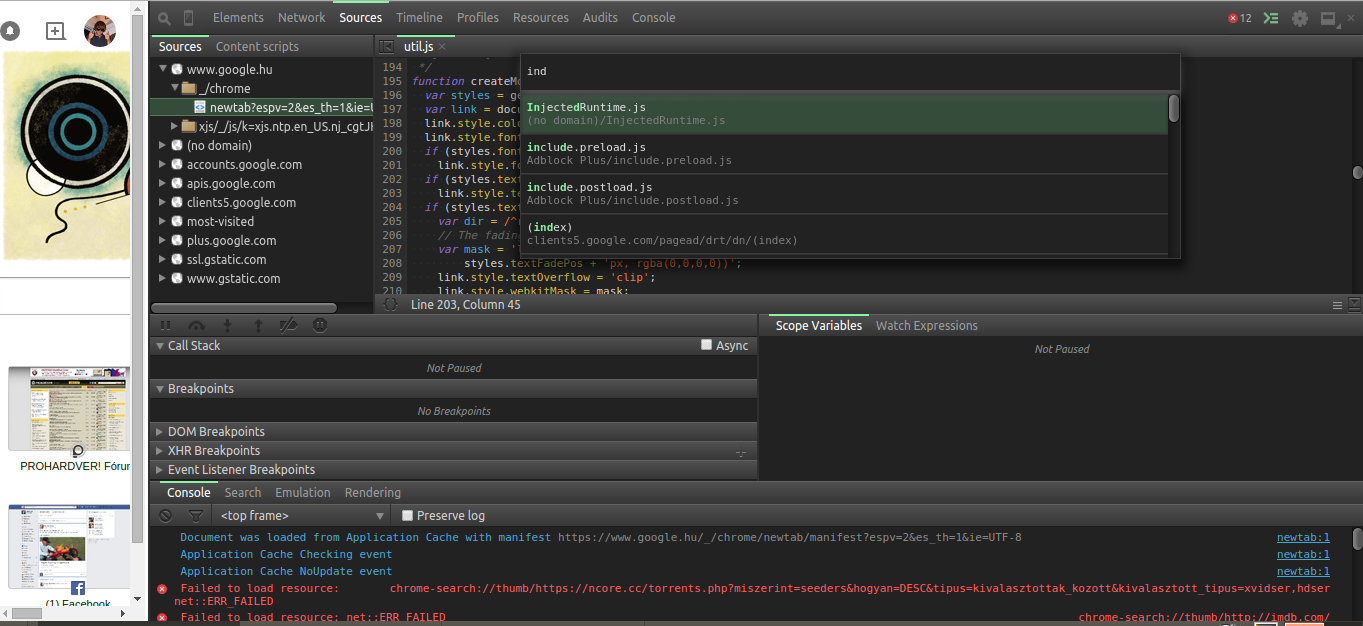
Task: Click the newtab:1 source link
Action: pyautogui.click(x=1302, y=538)
